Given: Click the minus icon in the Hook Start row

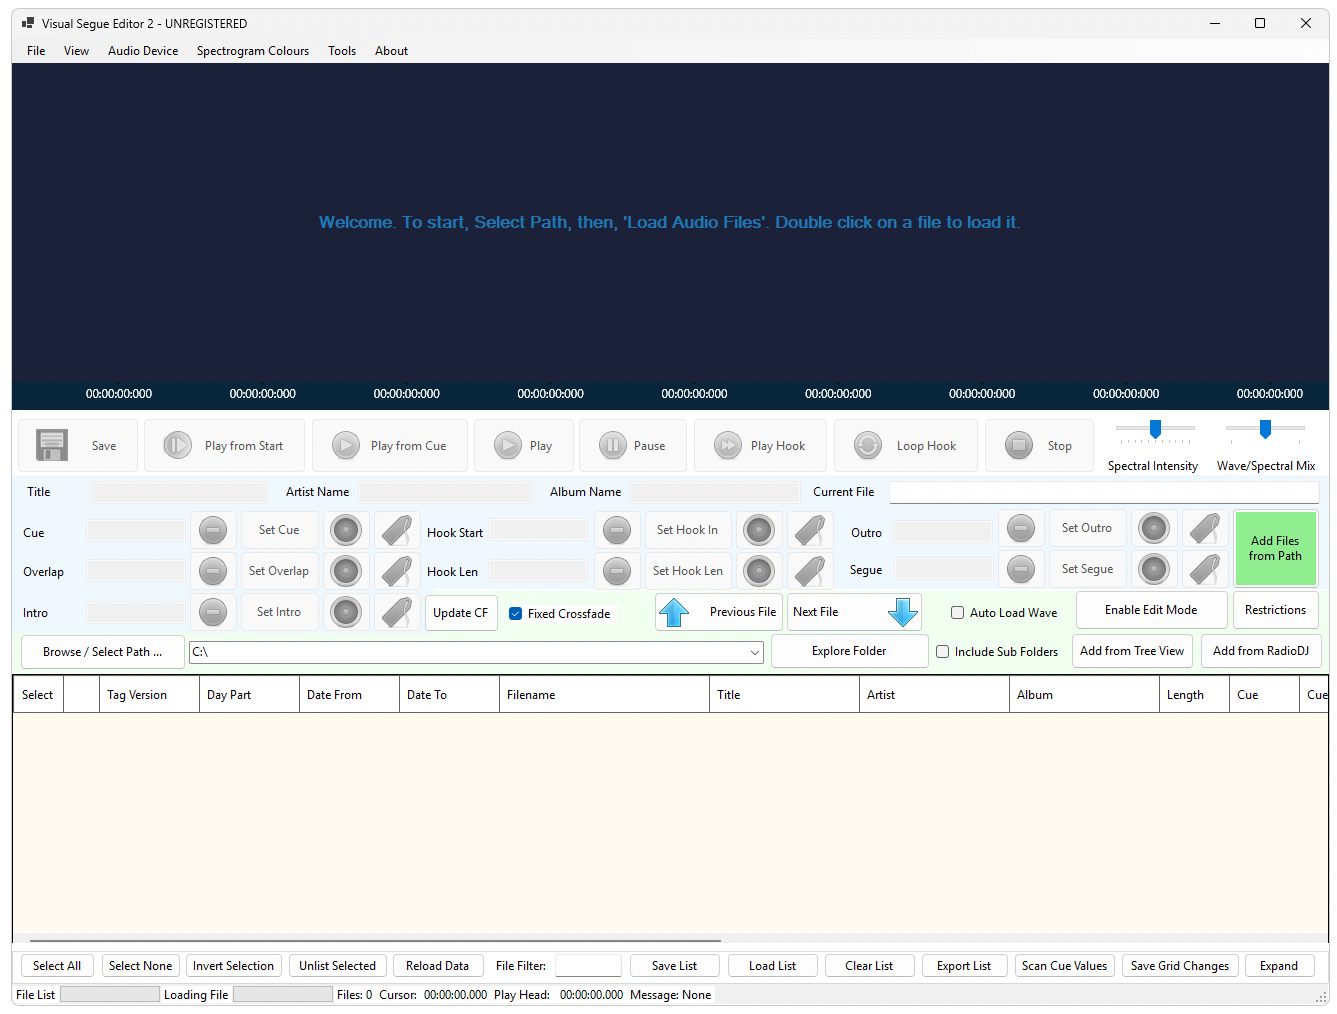Looking at the screenshot, I should click(x=617, y=530).
